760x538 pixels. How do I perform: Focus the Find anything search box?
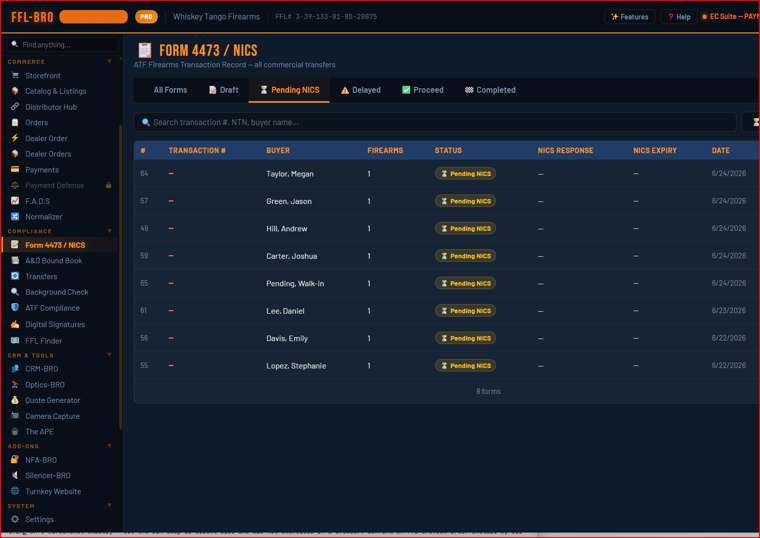click(x=63, y=45)
